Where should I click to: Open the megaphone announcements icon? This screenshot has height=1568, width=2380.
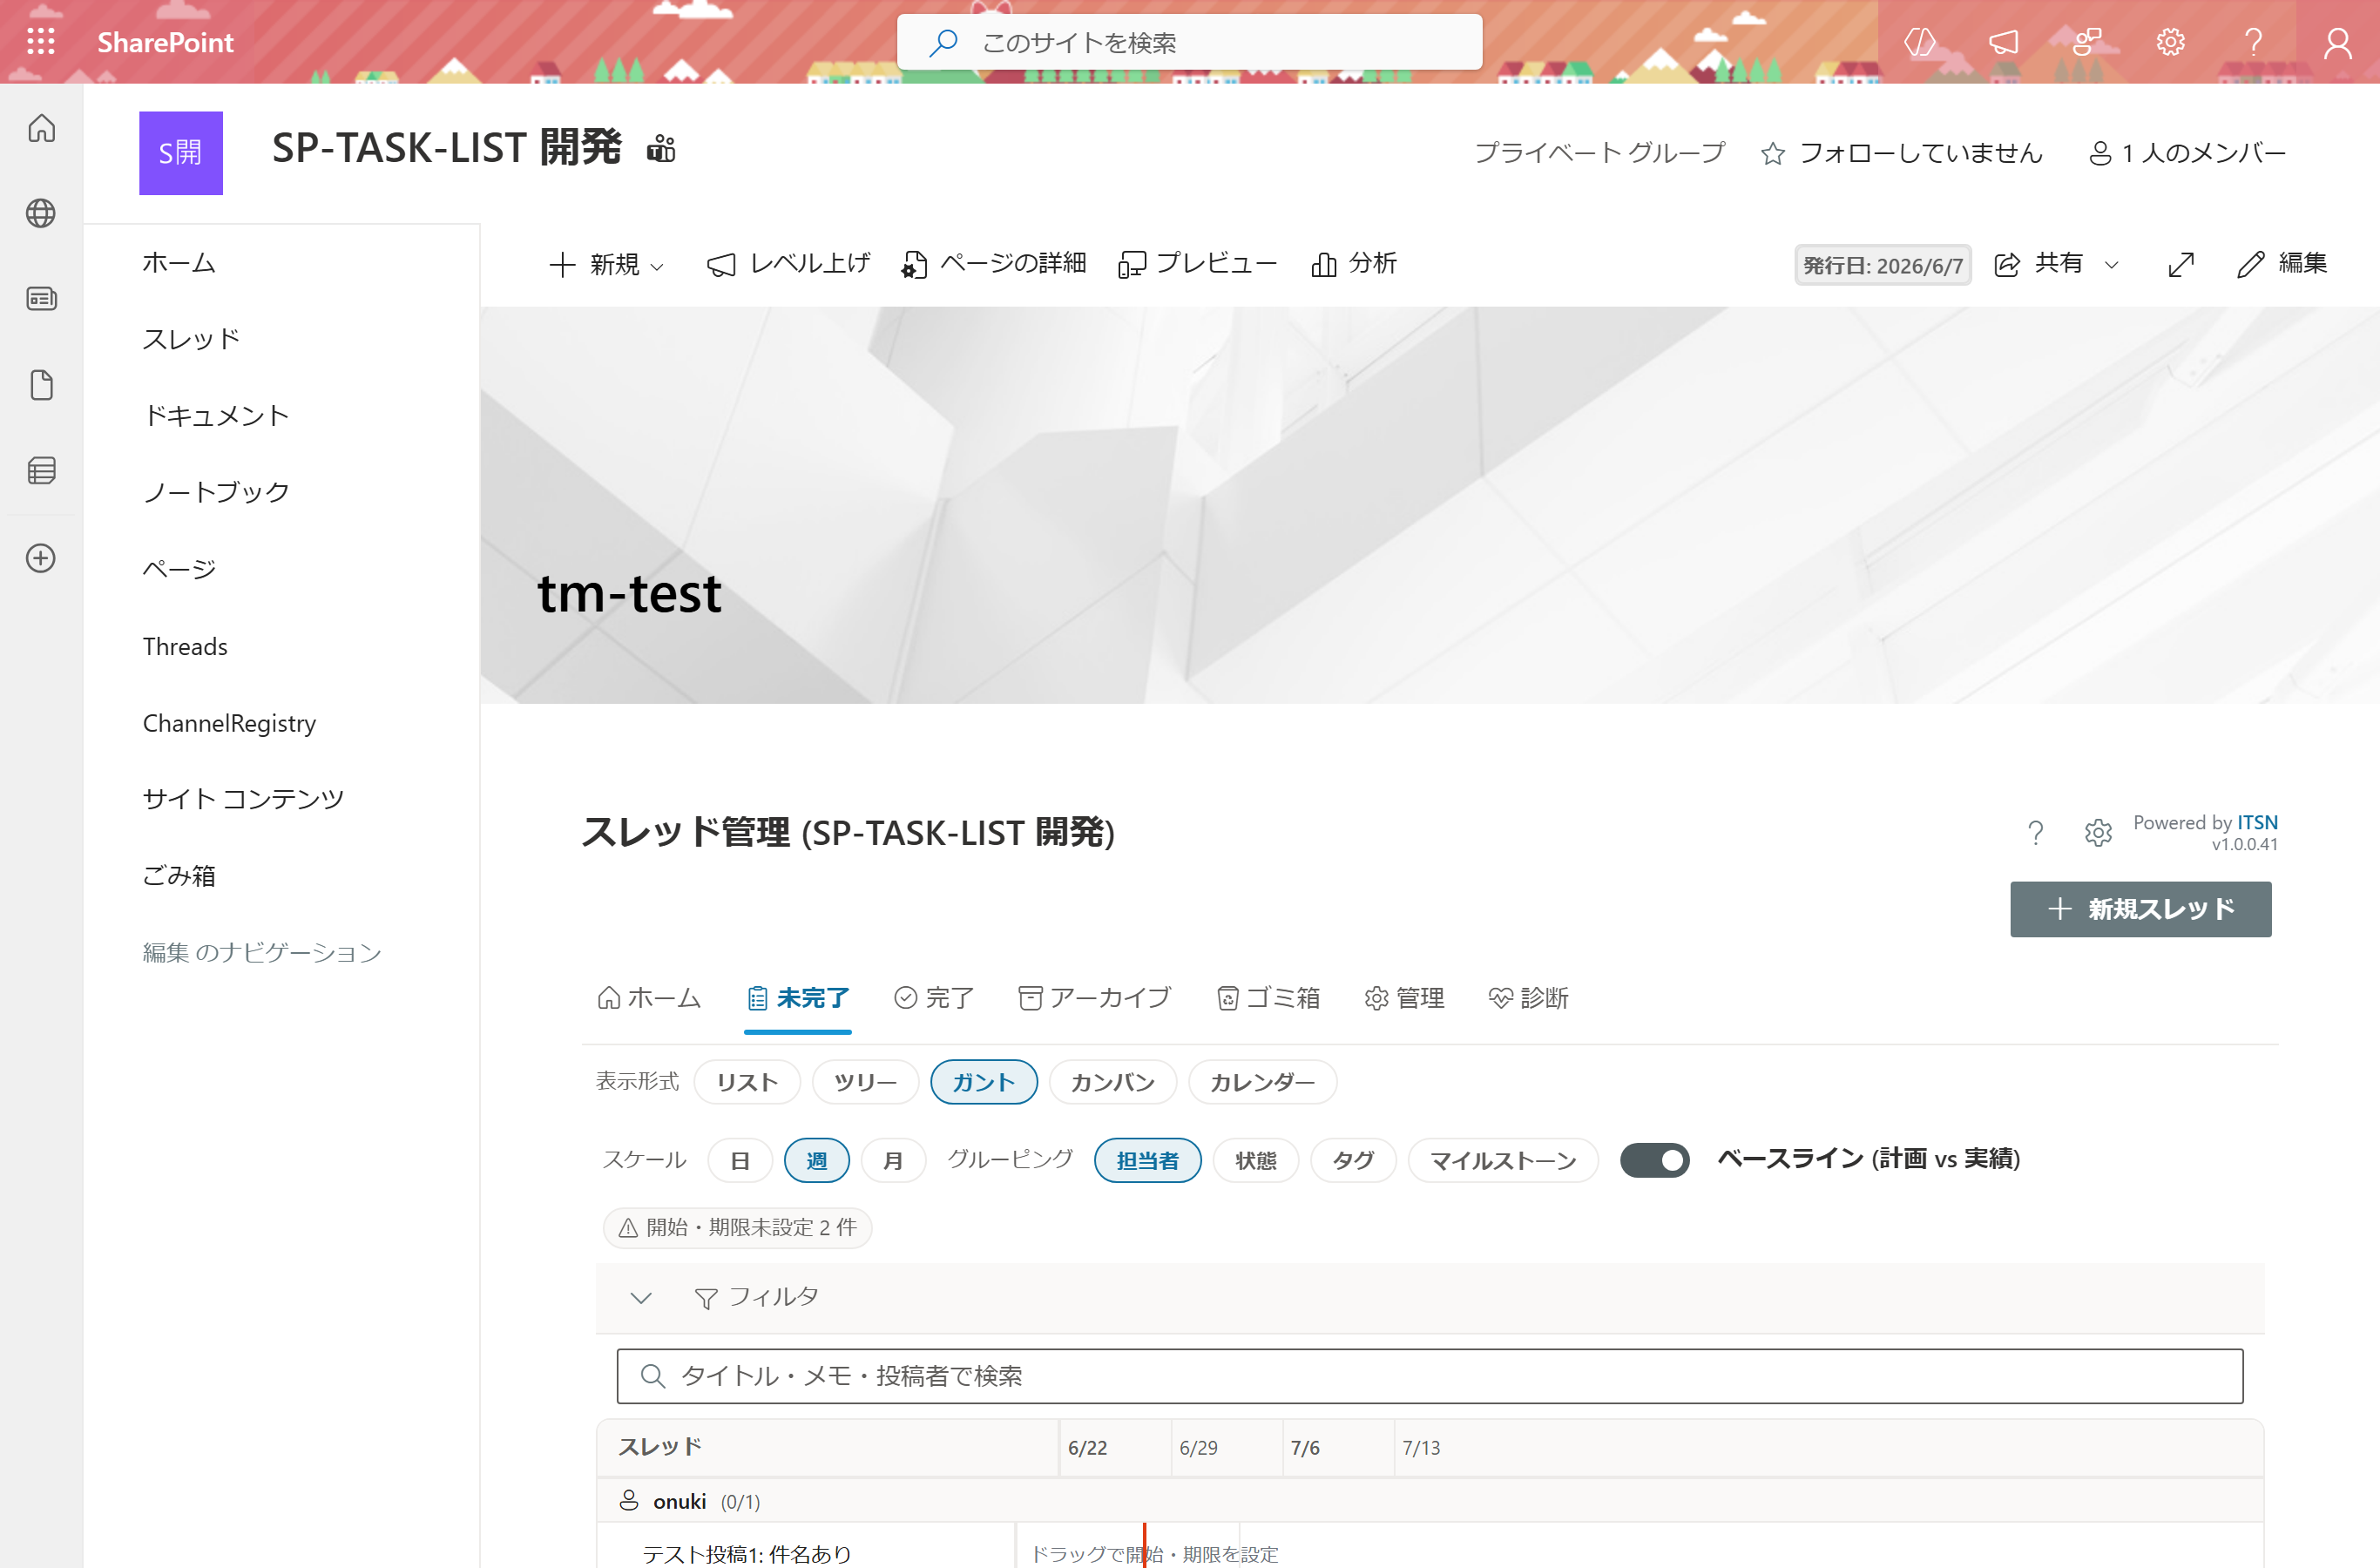pos(2003,42)
